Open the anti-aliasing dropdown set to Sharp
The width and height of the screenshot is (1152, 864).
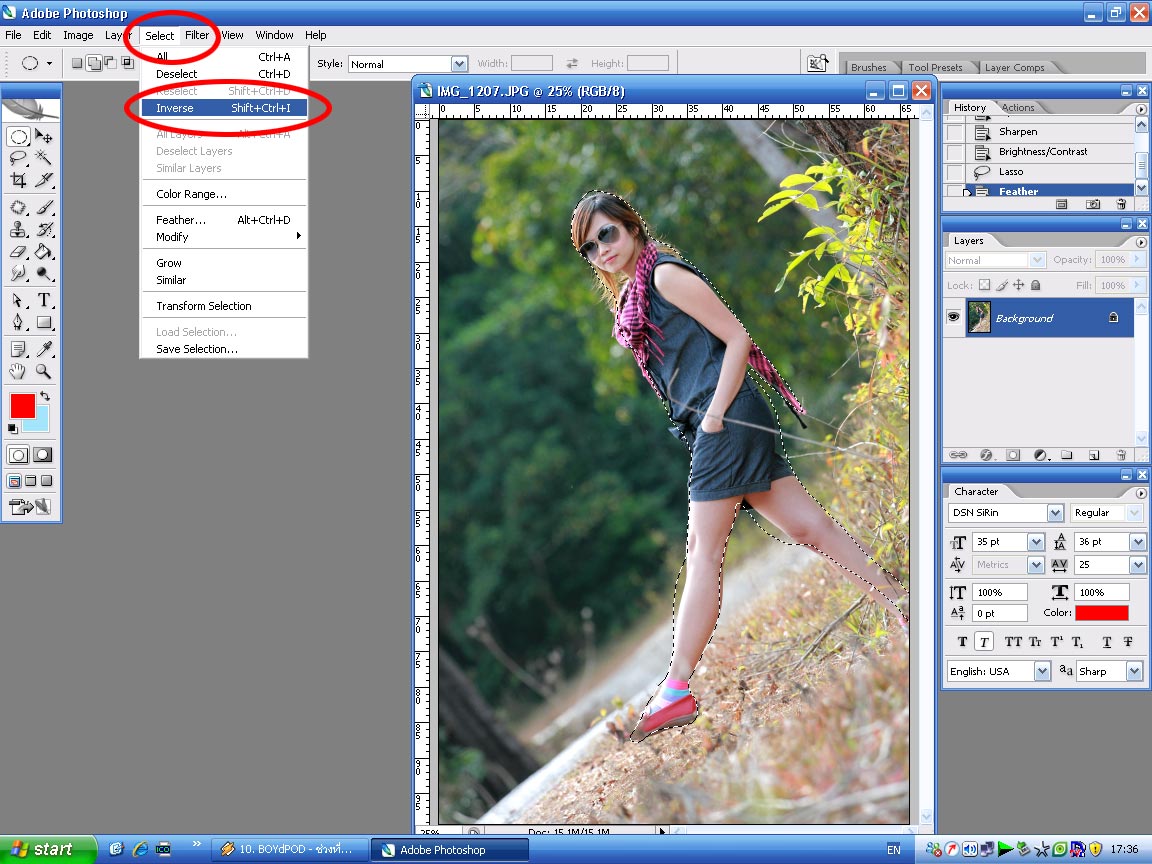pyautogui.click(x=1134, y=671)
